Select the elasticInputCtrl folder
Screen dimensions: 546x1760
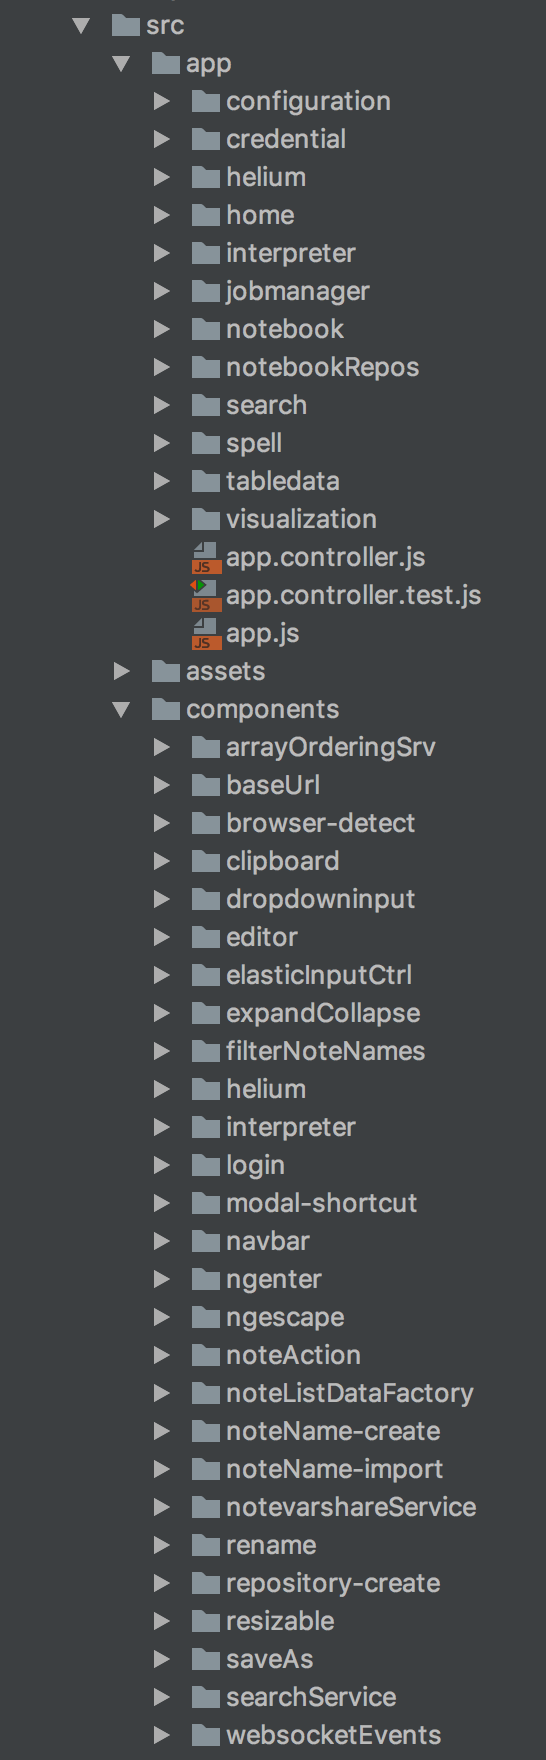click(x=318, y=975)
